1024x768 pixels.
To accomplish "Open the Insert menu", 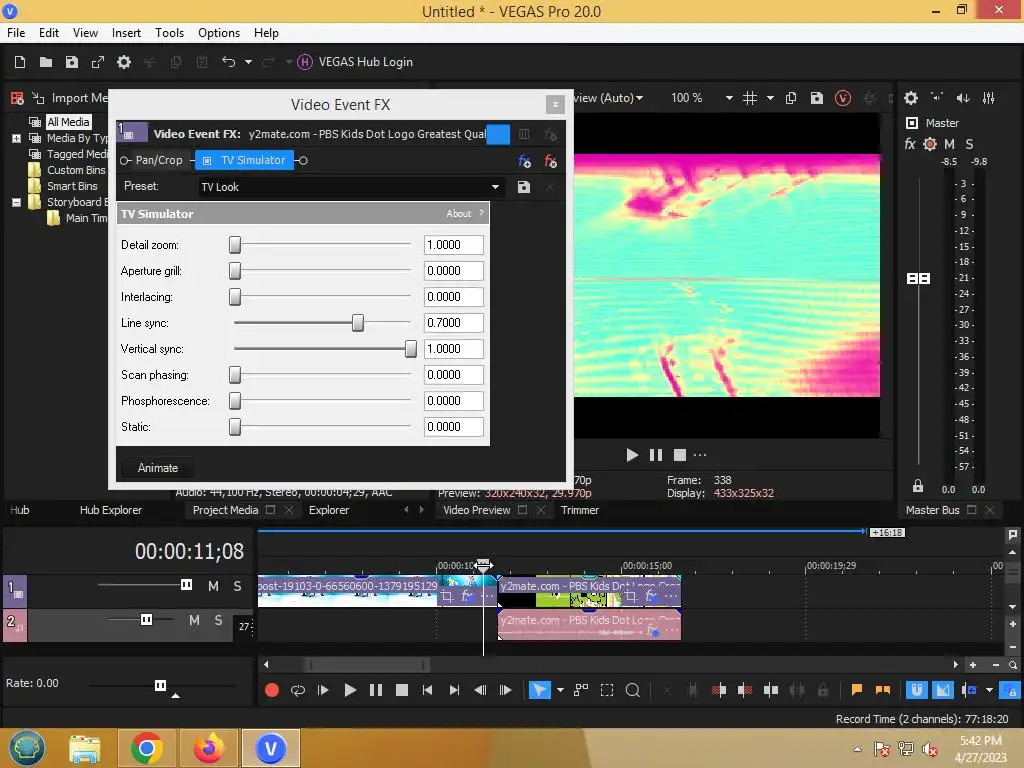I will [126, 33].
